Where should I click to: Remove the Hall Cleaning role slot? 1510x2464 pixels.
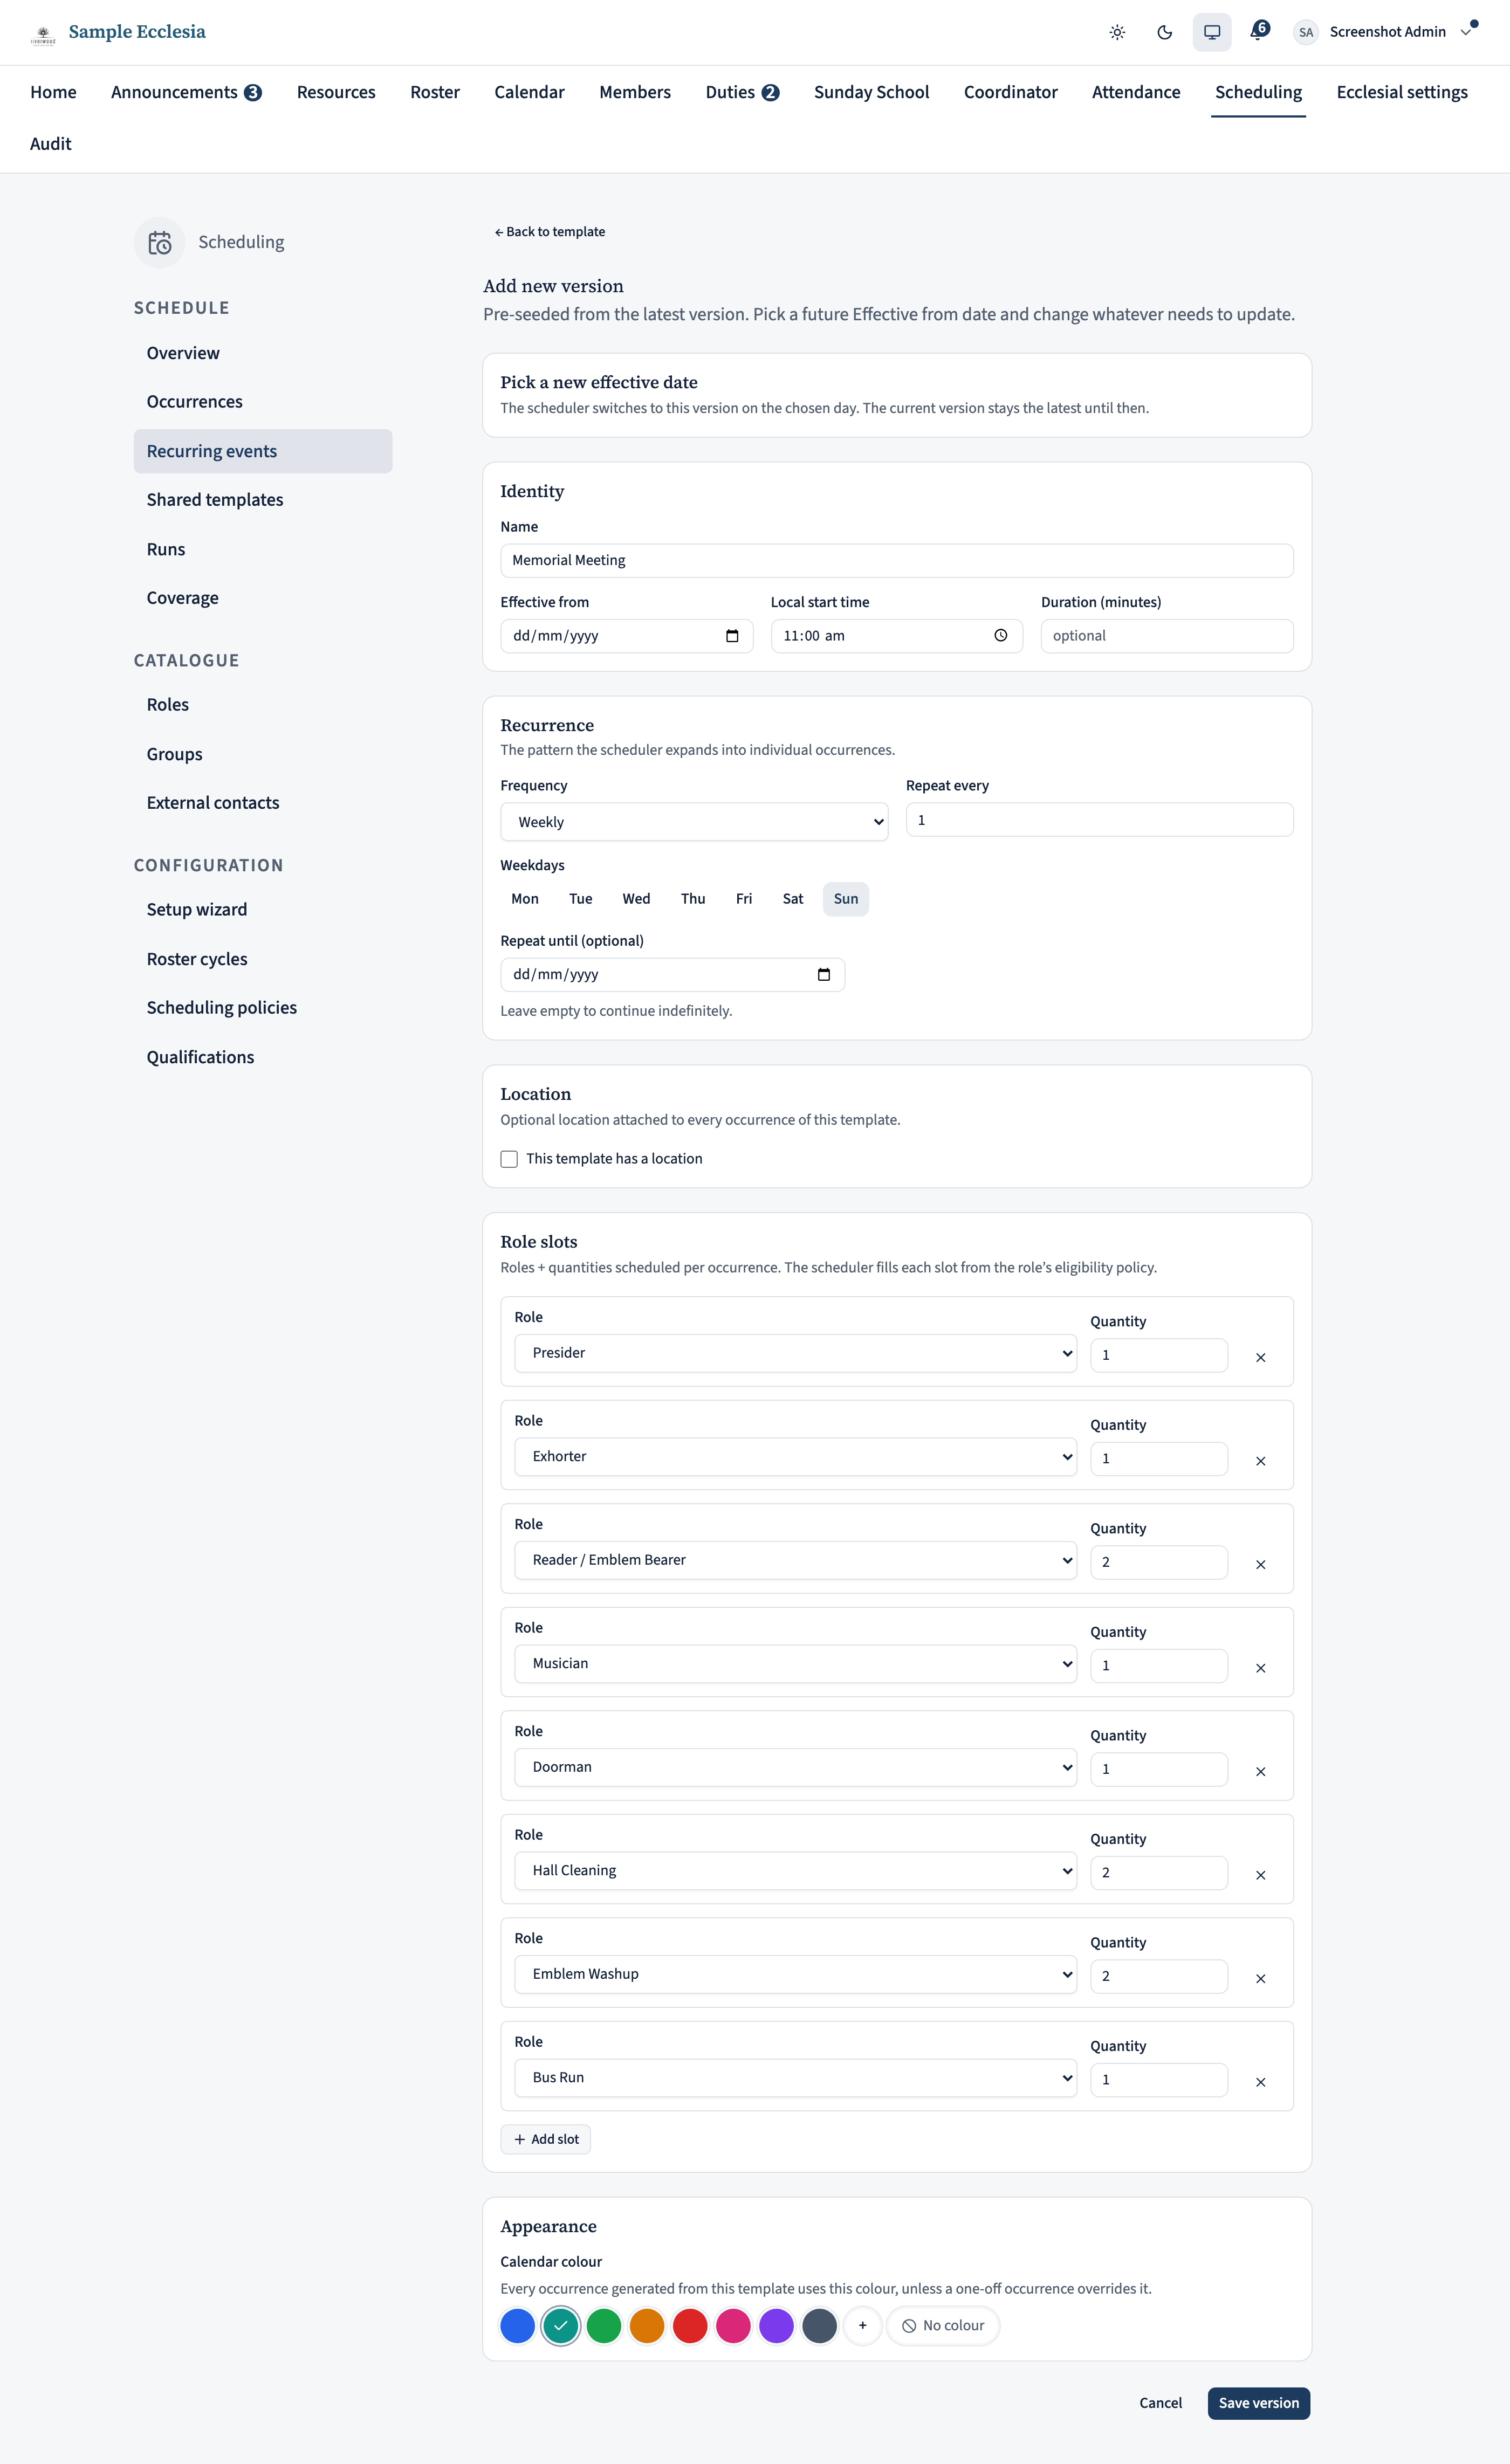point(1260,1875)
